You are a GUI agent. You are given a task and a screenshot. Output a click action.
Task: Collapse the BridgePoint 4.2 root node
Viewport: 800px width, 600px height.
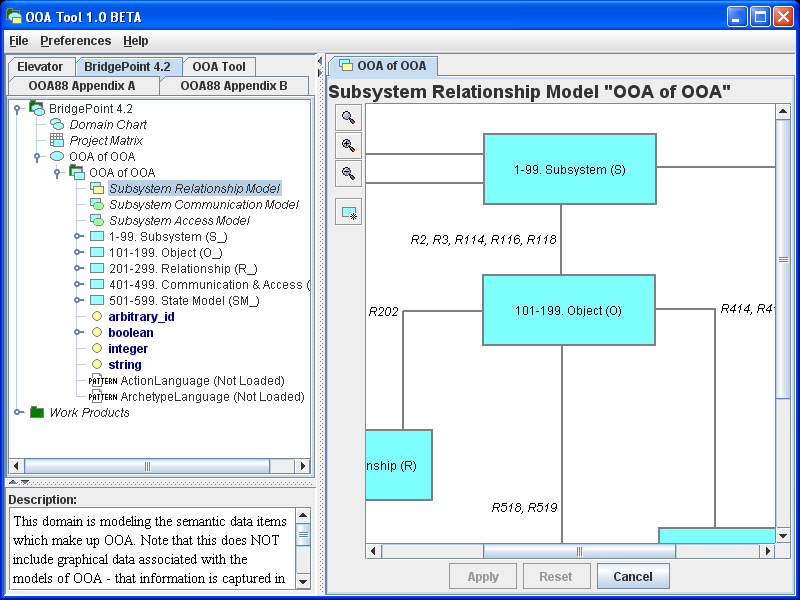[x=17, y=109]
